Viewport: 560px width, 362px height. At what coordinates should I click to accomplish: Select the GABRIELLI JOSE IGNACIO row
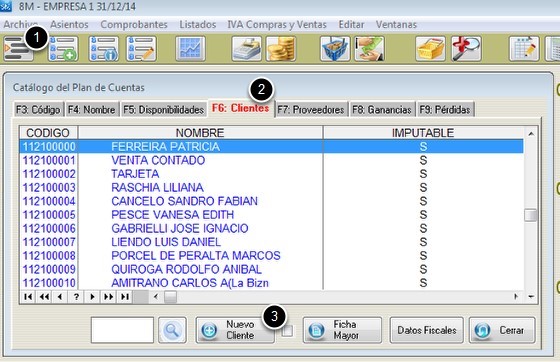[271, 228]
